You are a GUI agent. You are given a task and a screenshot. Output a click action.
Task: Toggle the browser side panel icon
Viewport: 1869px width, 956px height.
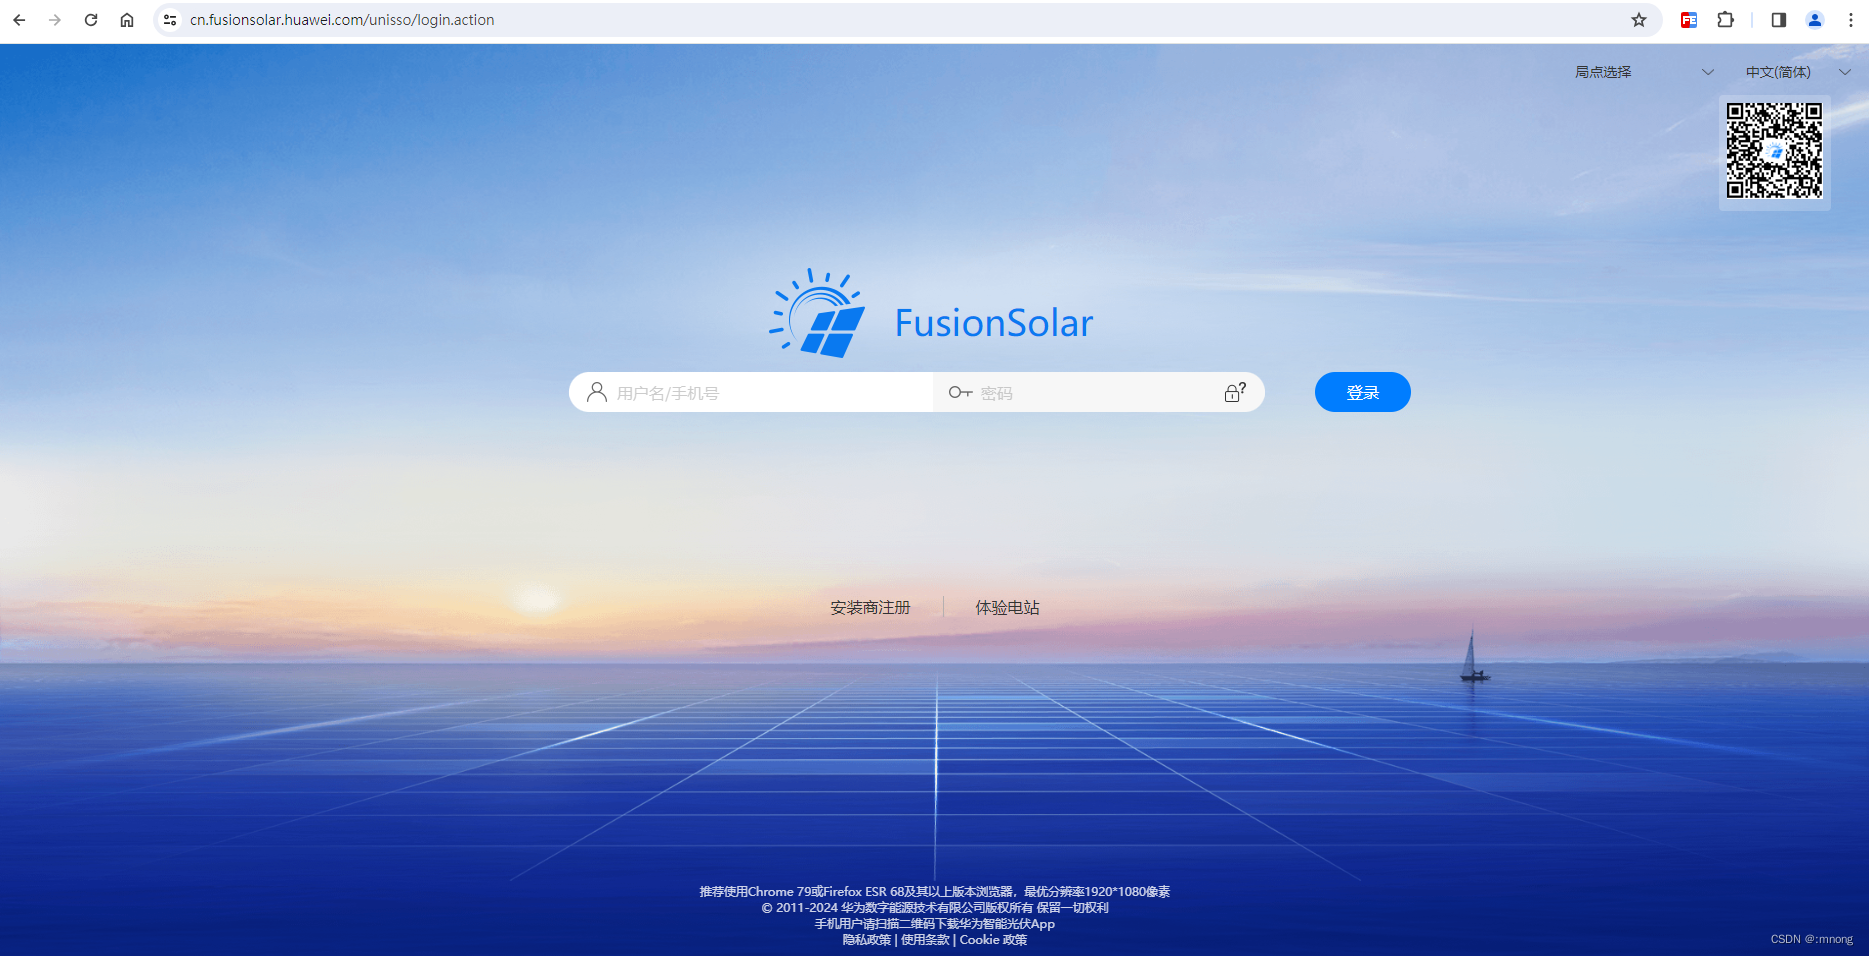click(1778, 20)
